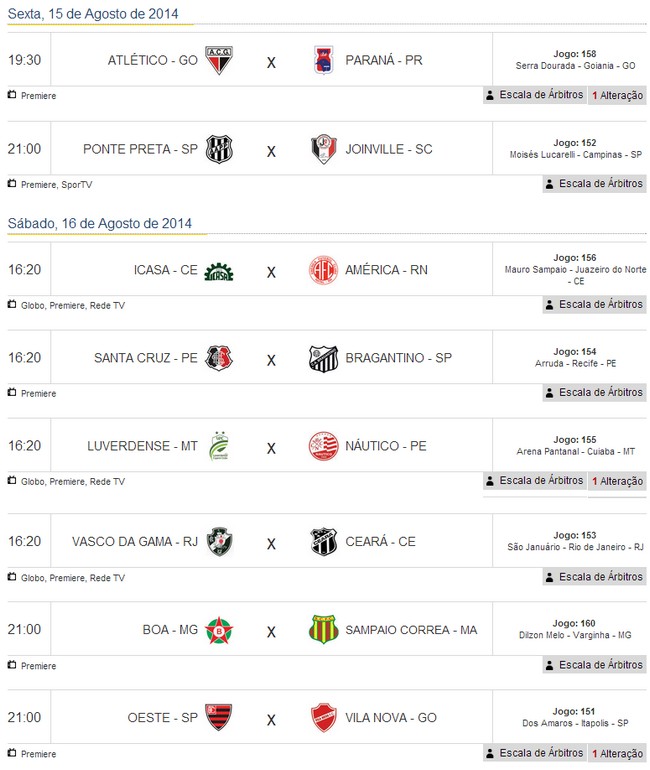This screenshot has height=770, width=650.
Task: Show 1 Alteração for Atlético-GO x Paraná
Action: click(x=617, y=96)
